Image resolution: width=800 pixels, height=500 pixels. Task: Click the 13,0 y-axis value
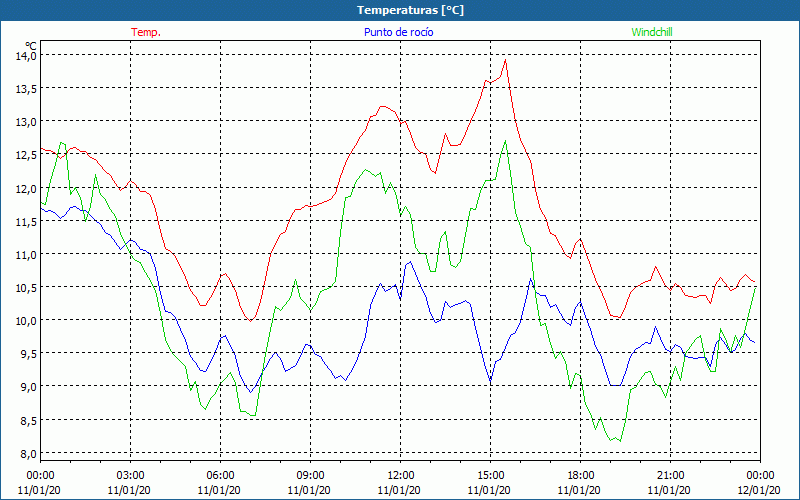tap(26, 122)
